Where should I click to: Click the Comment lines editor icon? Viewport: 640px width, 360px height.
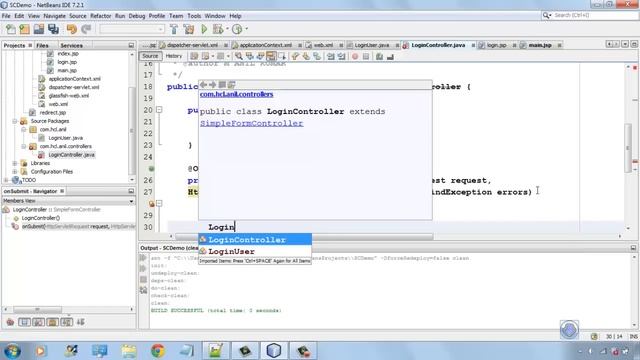coord(379,56)
